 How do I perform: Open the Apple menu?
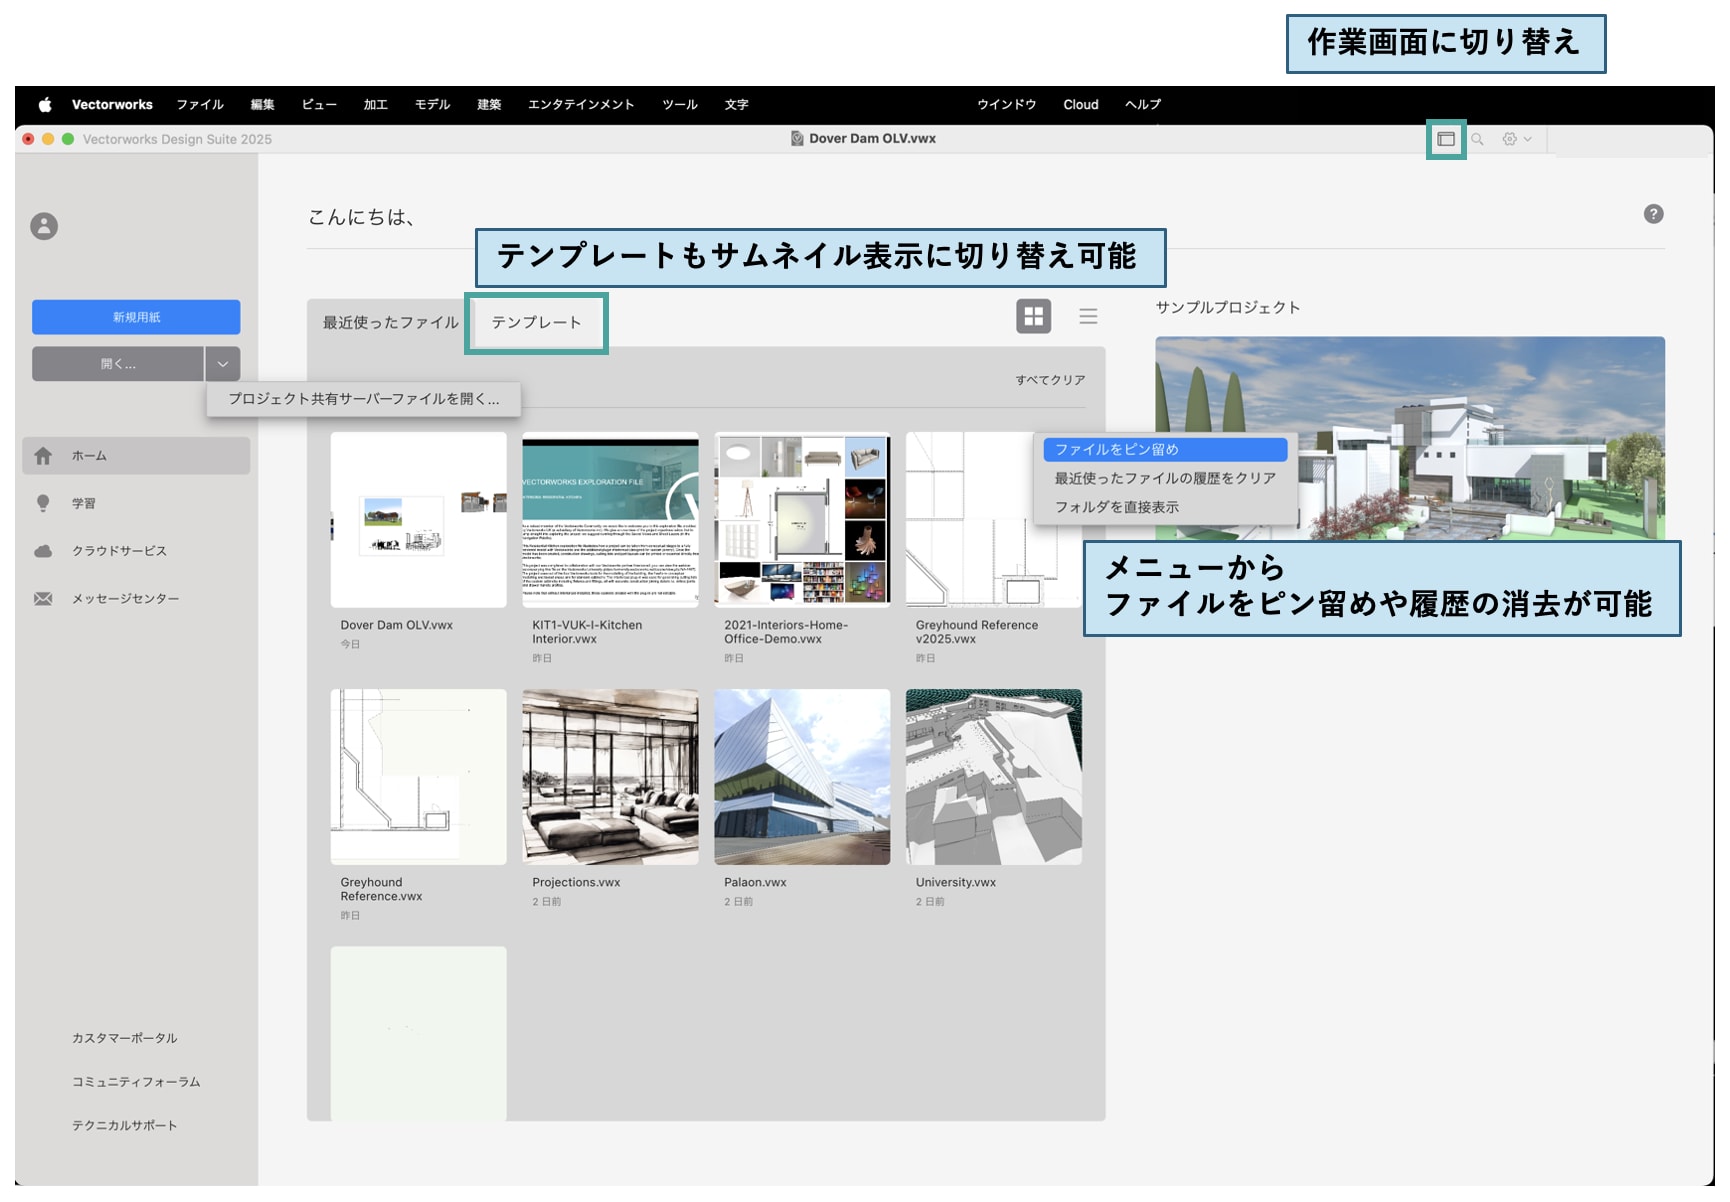[44, 104]
